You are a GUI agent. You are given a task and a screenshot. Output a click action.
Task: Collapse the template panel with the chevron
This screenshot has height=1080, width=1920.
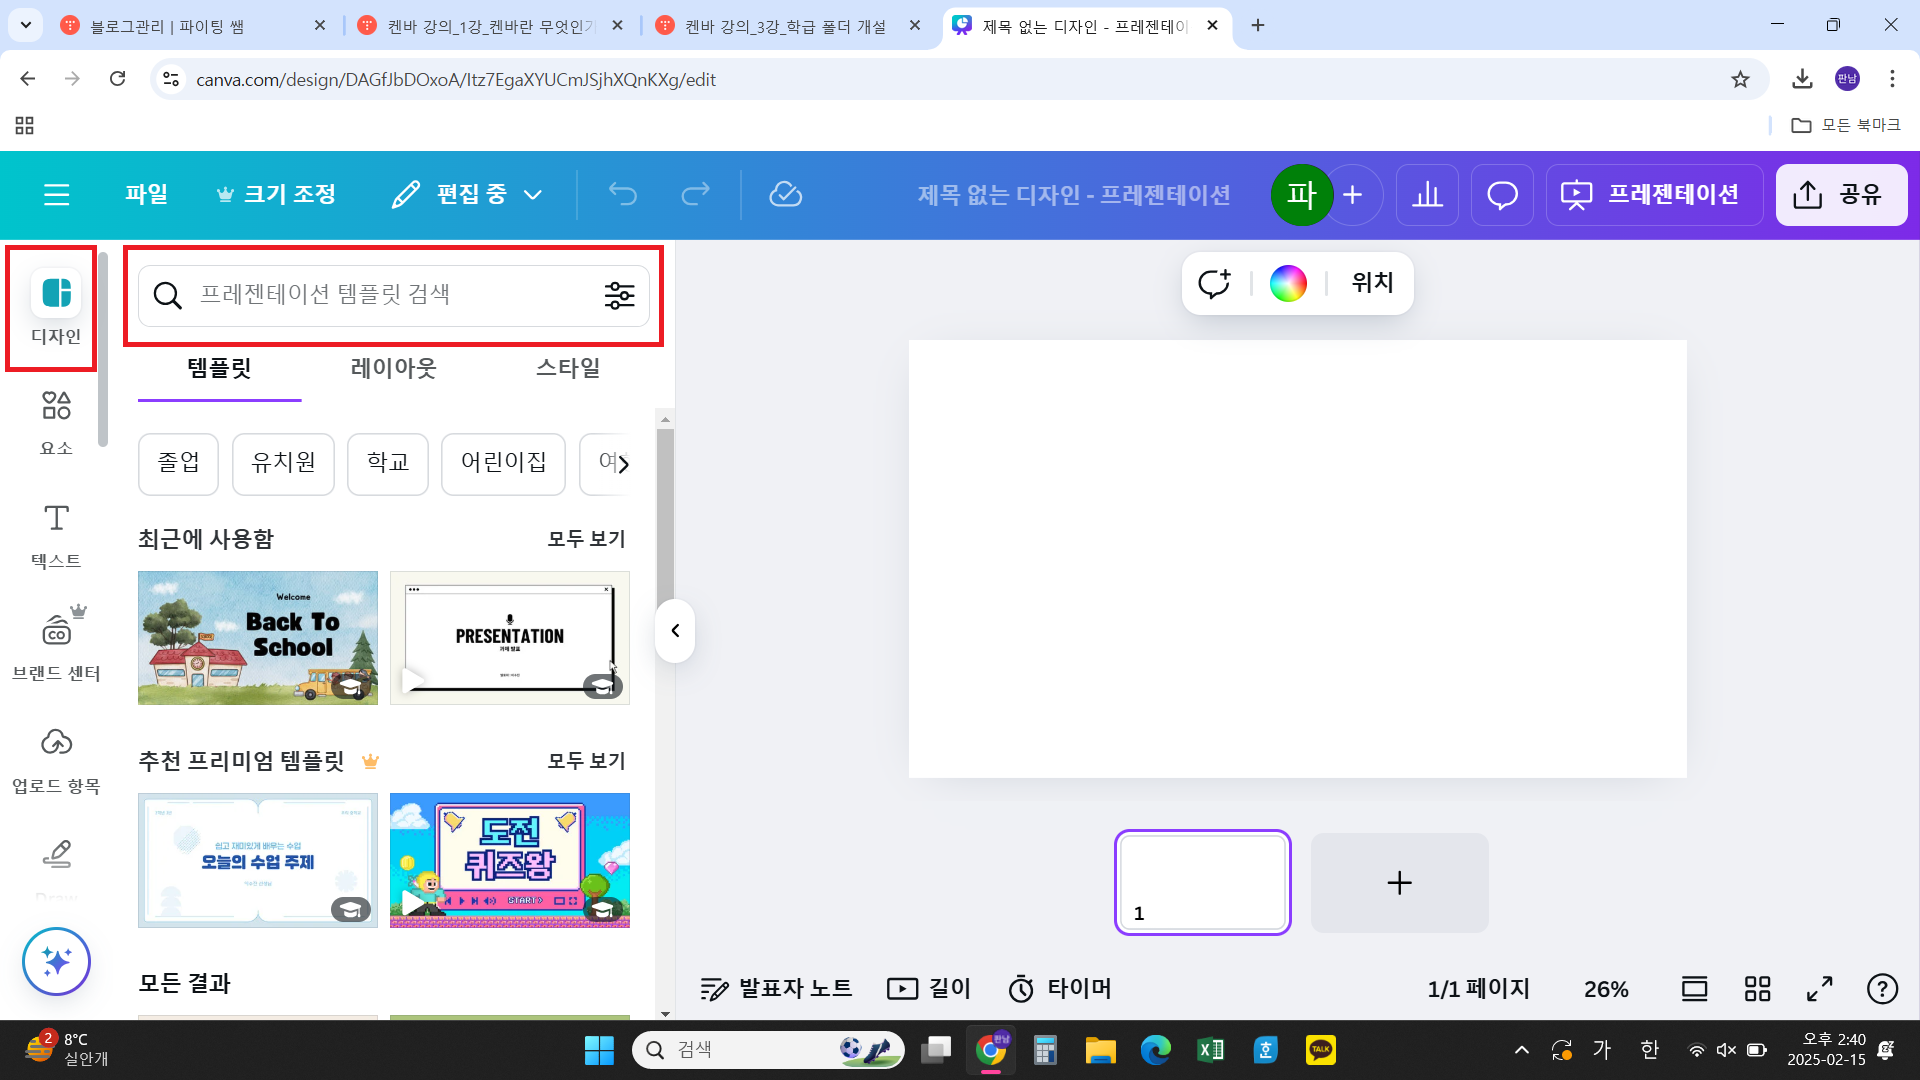coord(674,630)
